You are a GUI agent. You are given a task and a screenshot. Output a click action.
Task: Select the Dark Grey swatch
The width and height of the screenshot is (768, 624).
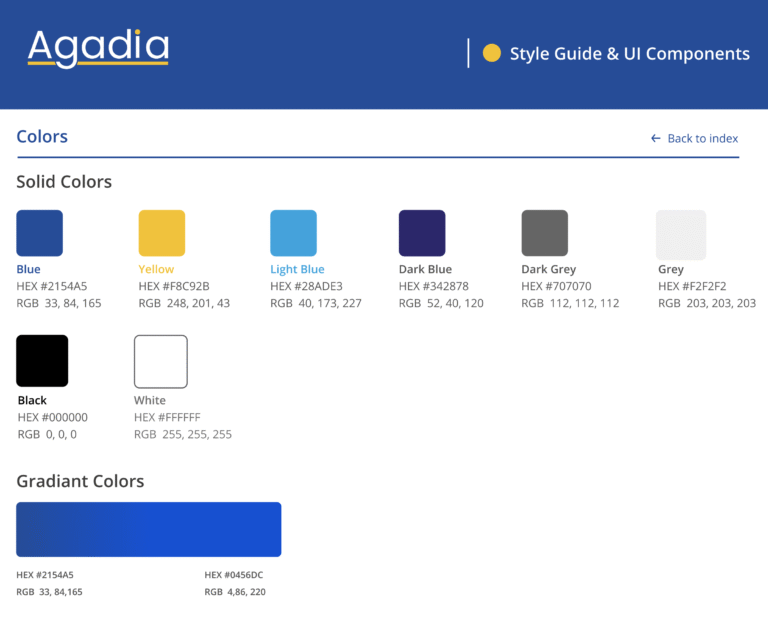[544, 233]
